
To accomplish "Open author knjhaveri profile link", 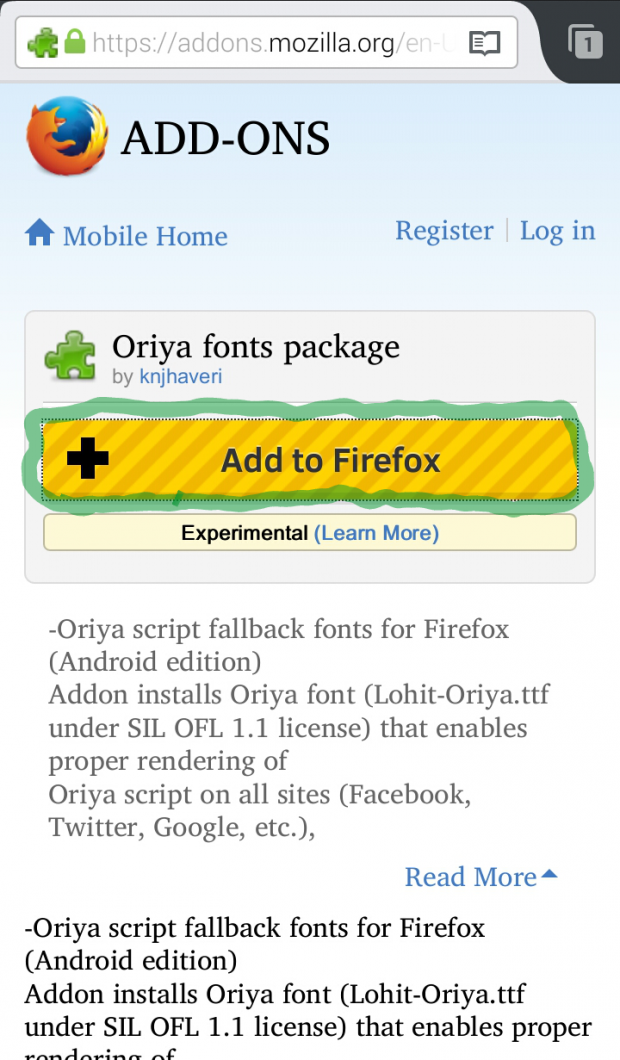I will [x=180, y=377].
